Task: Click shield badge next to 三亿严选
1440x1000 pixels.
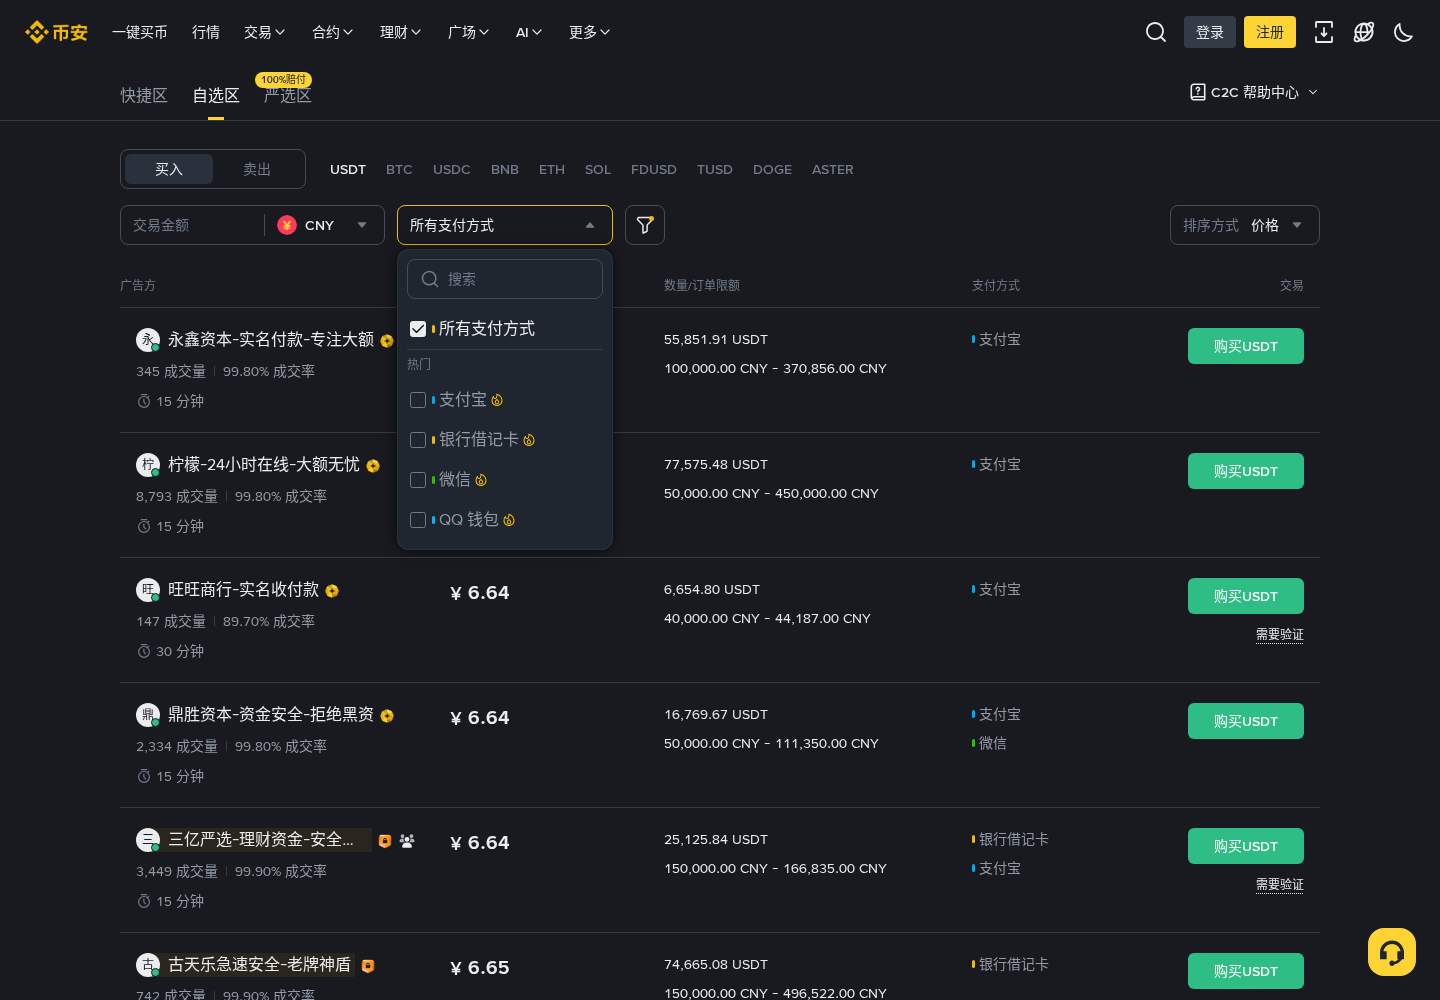Action: point(385,841)
